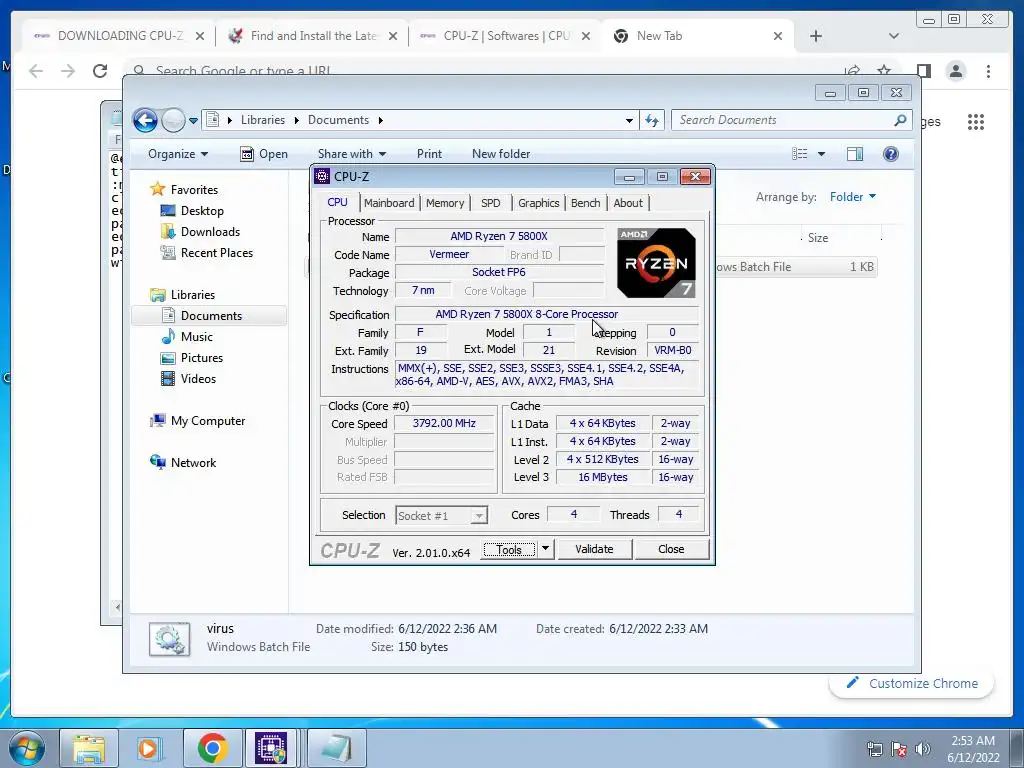The width and height of the screenshot is (1024, 768).
Task: Click the Explorer forward arrow button
Action: coord(173,120)
